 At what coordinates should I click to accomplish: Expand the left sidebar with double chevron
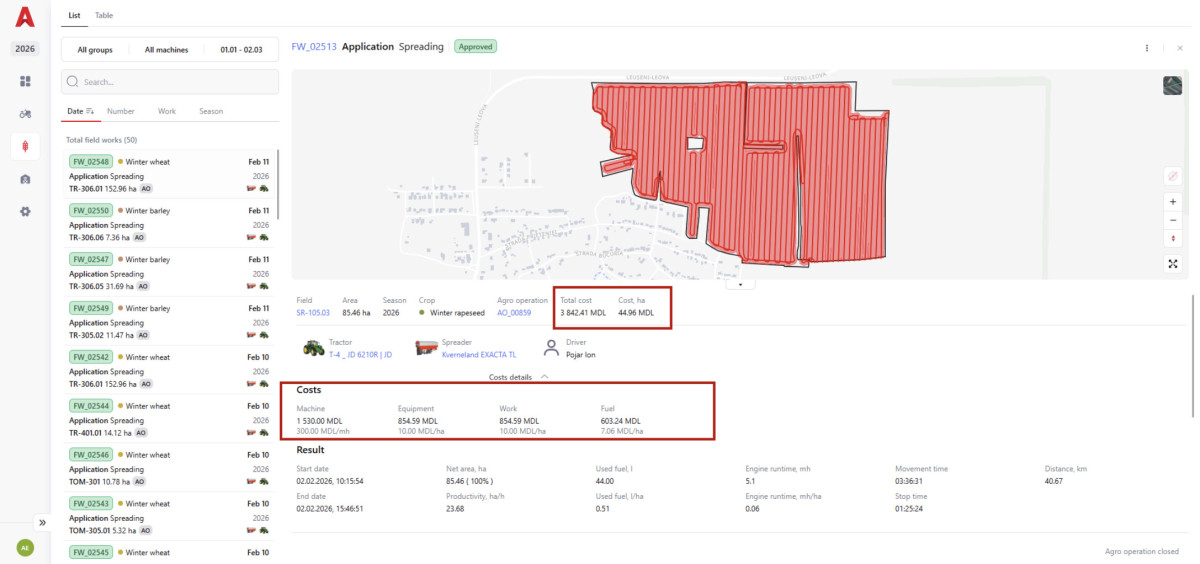point(43,522)
